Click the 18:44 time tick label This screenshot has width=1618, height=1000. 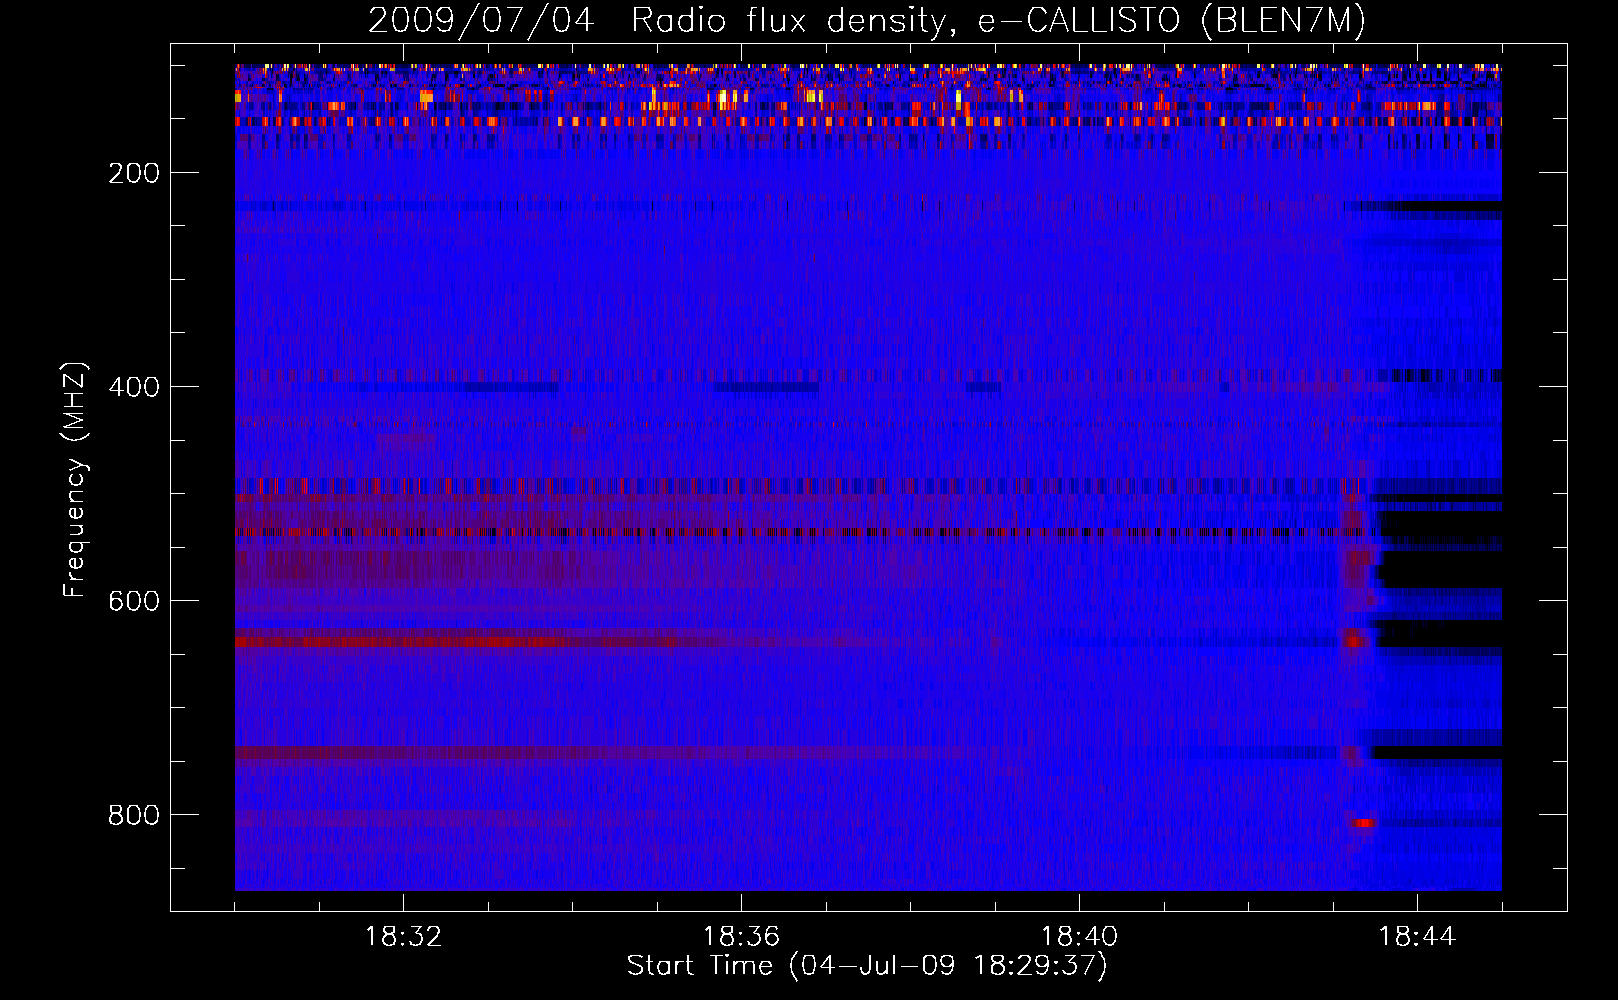coord(1417,937)
